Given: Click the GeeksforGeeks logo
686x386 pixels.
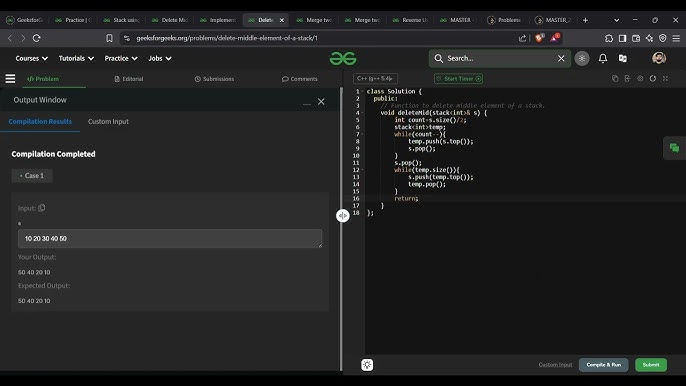Looking at the screenshot, I should click(x=343, y=58).
